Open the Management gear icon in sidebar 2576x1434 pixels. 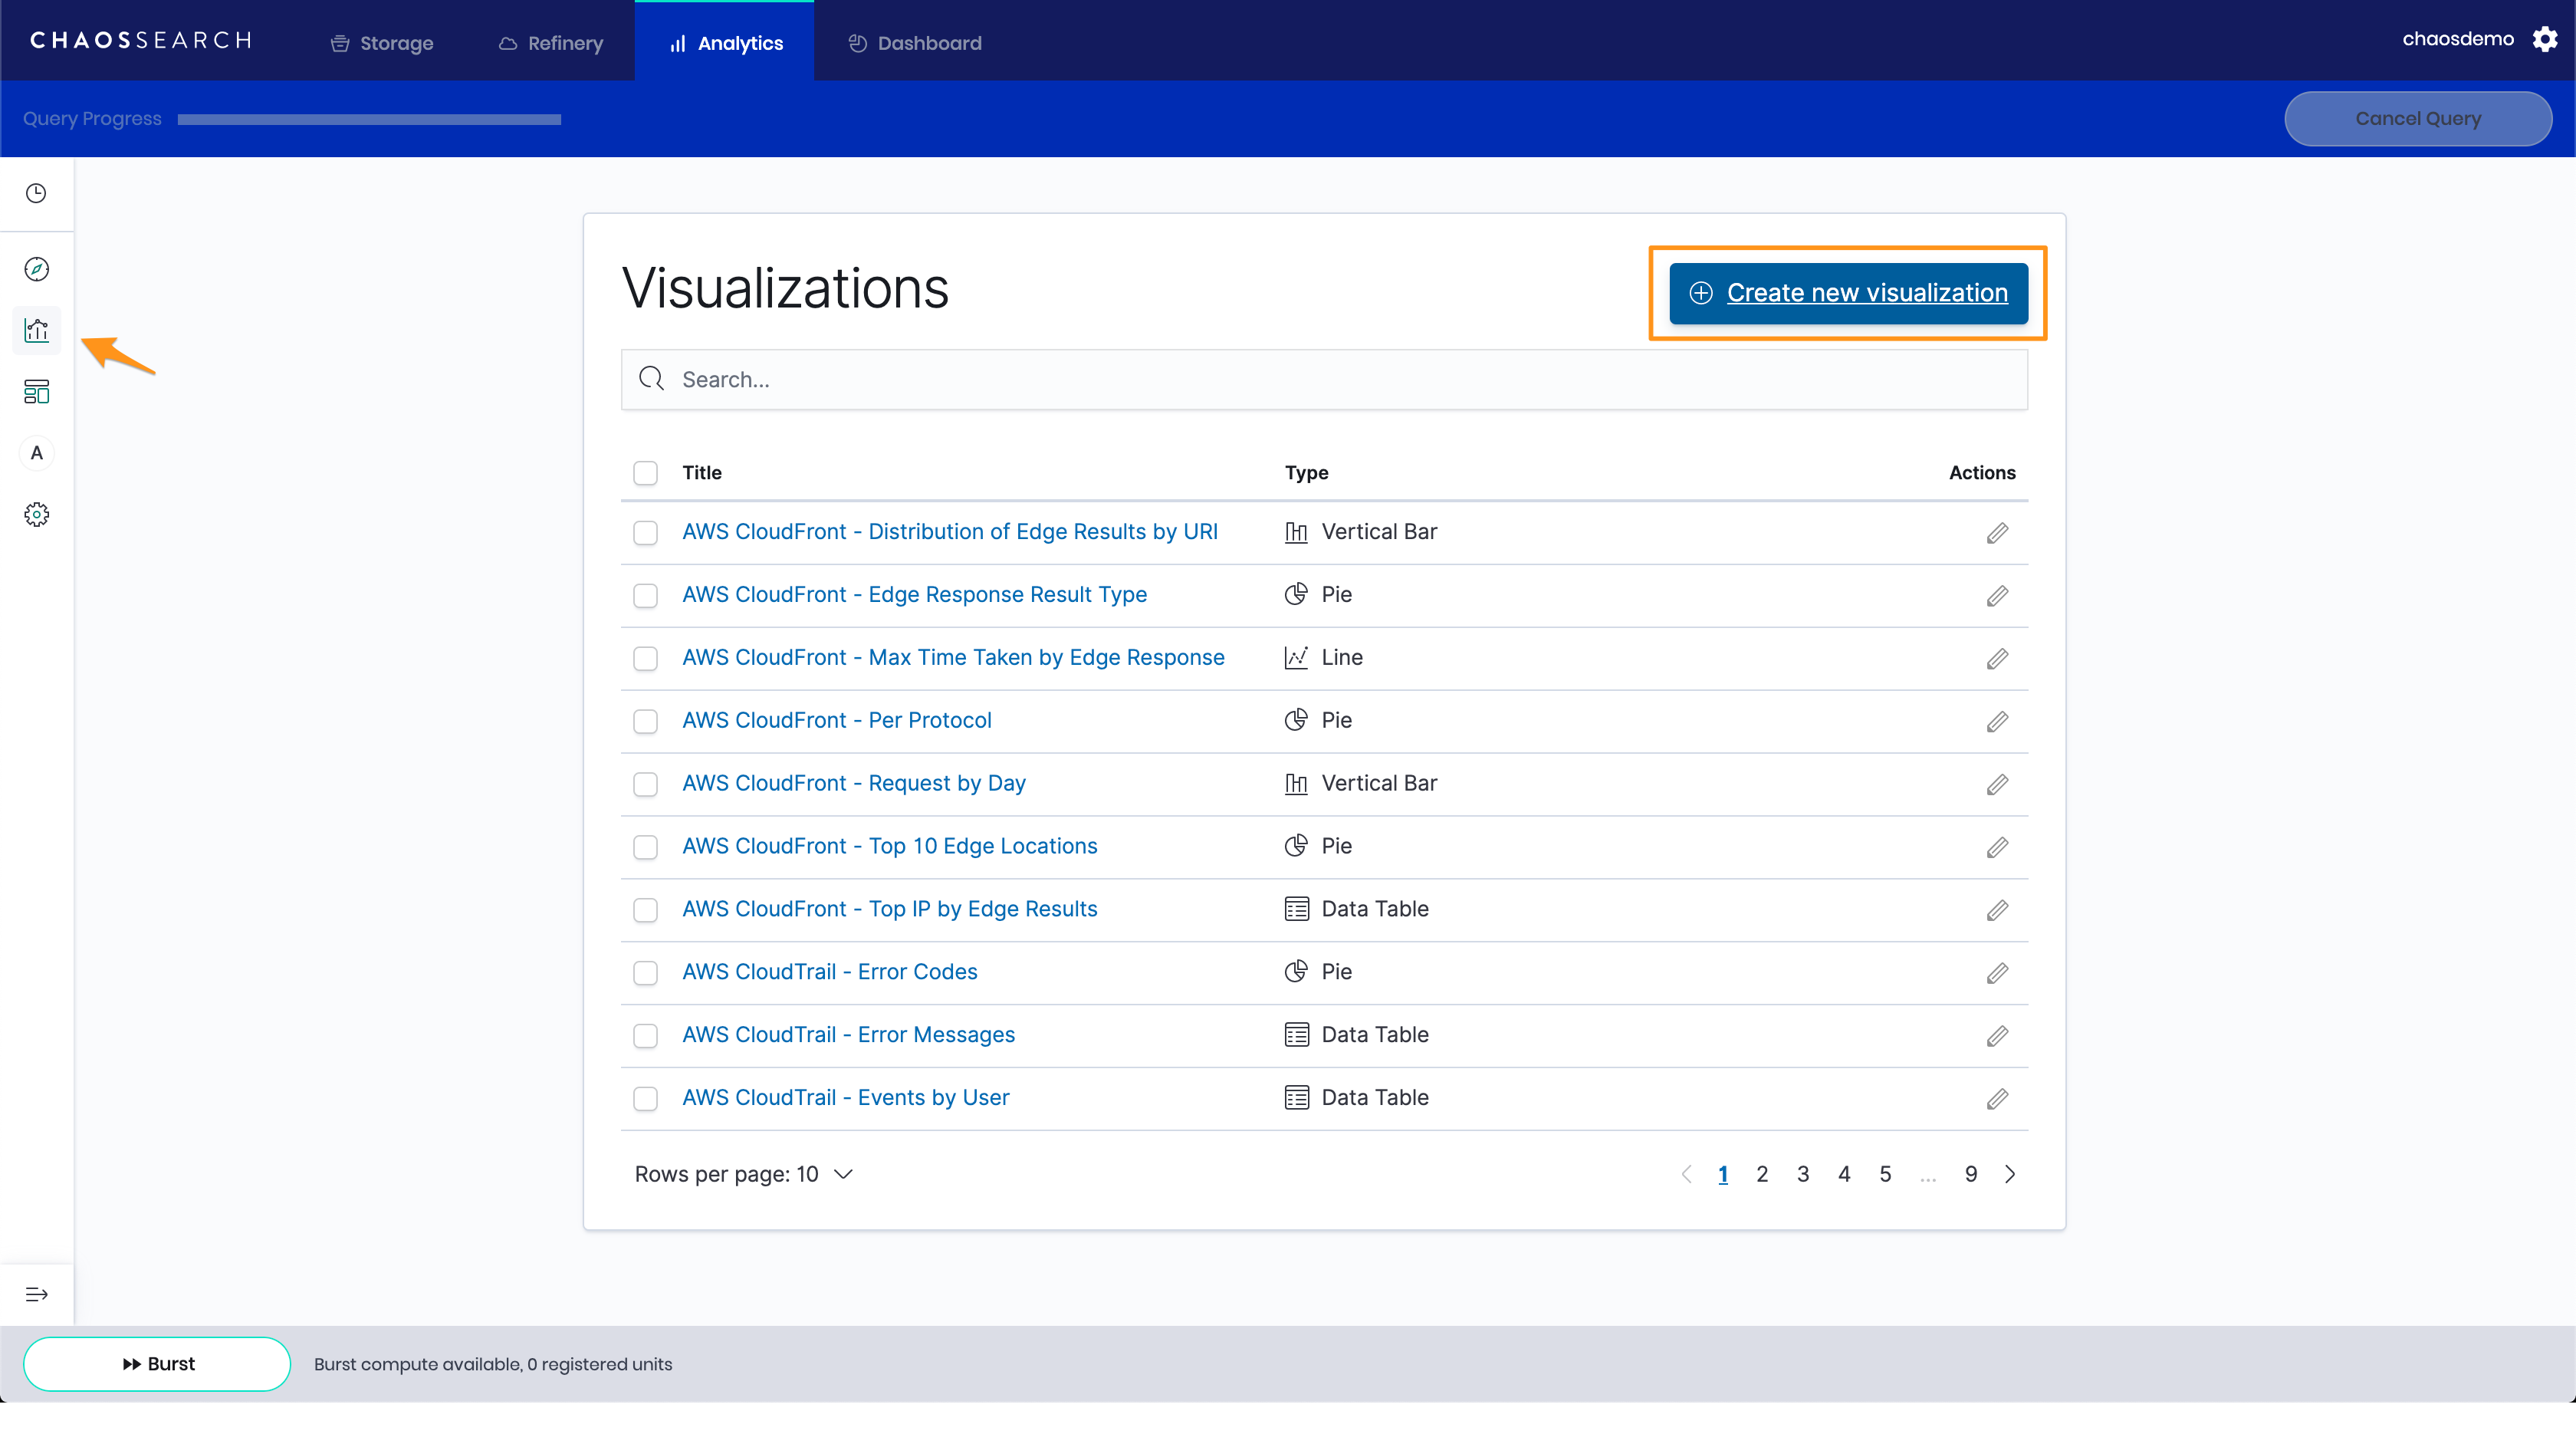click(x=36, y=514)
